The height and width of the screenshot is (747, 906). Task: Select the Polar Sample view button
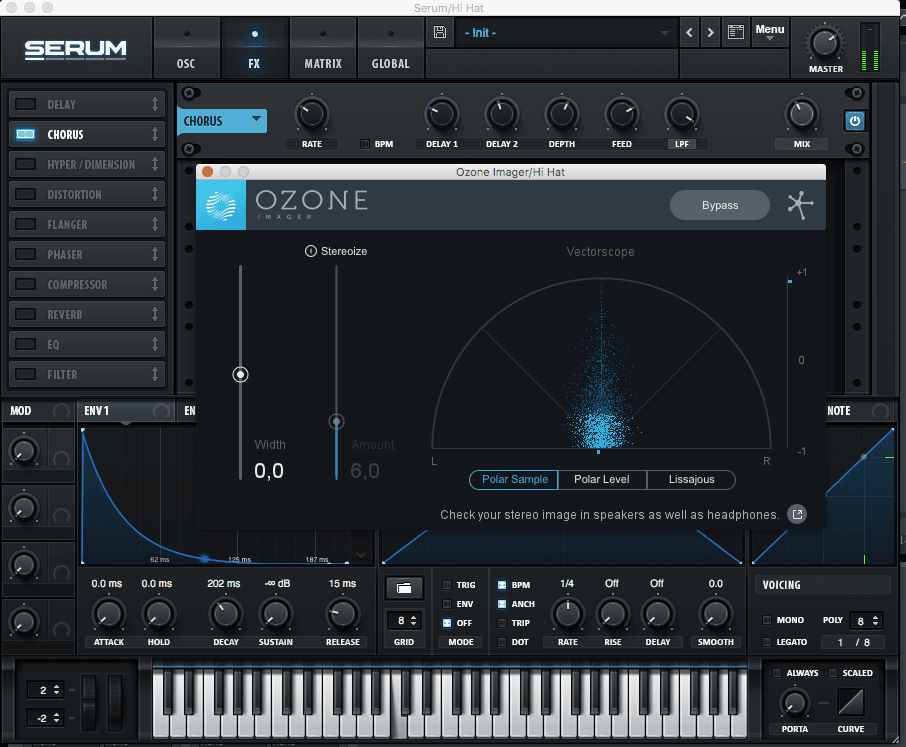tap(514, 480)
